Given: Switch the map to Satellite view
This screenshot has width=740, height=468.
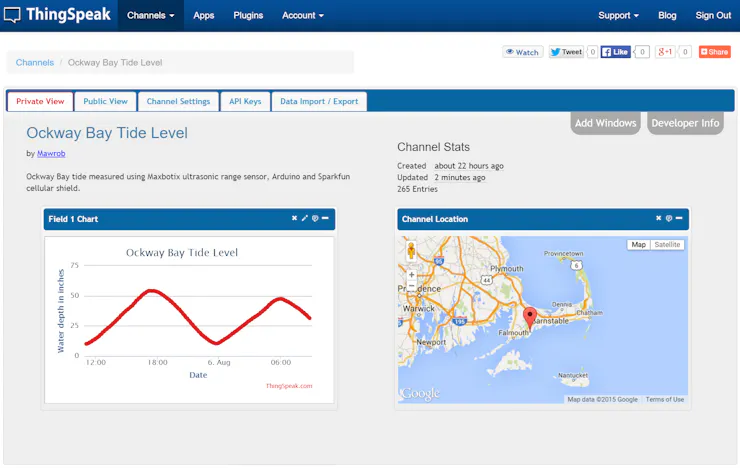Looking at the screenshot, I should click(667, 244).
